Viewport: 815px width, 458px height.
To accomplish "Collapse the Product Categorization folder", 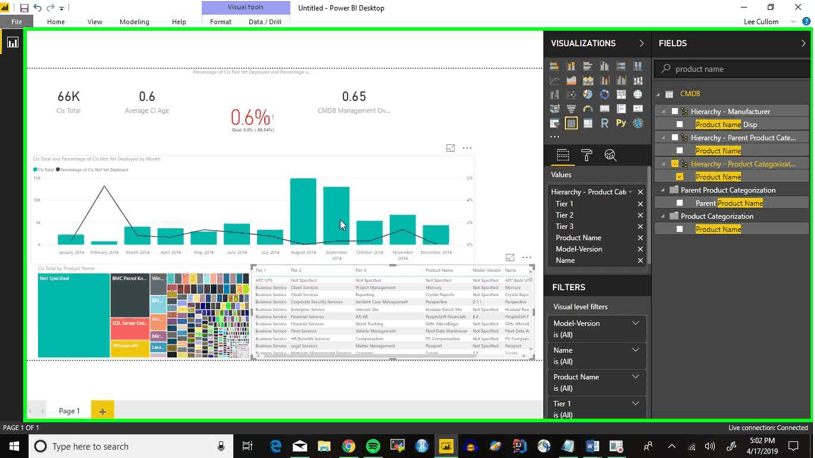I will 663,216.
